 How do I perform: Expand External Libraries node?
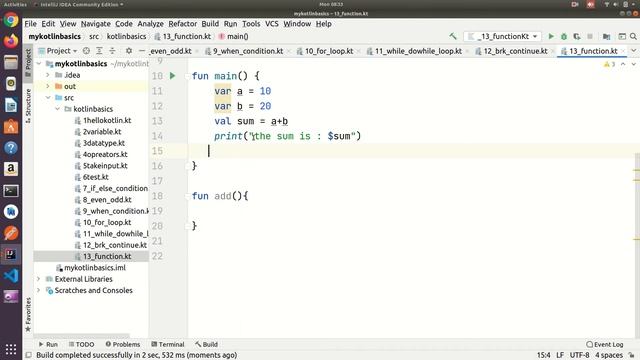coord(38,279)
